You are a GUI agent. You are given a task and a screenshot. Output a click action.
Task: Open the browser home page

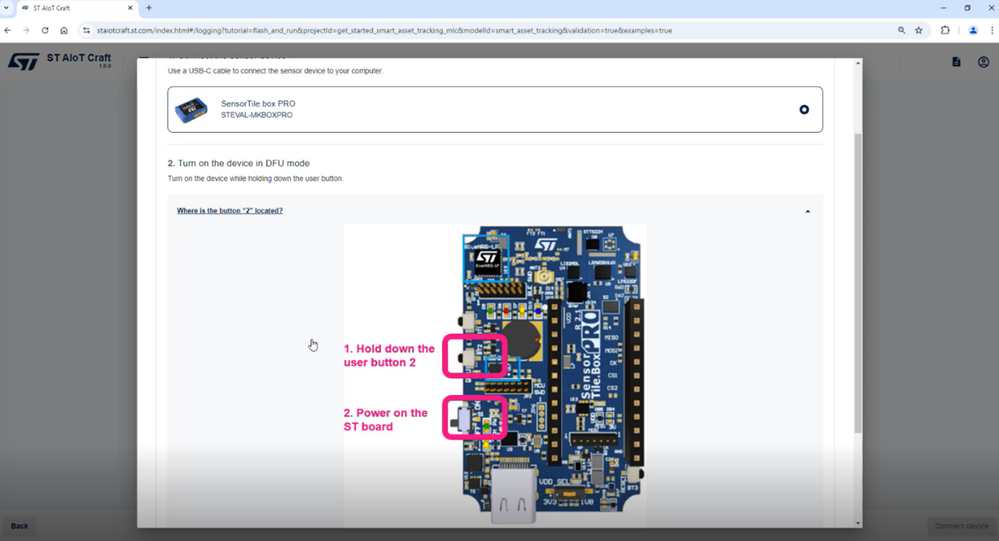pyautogui.click(x=64, y=30)
